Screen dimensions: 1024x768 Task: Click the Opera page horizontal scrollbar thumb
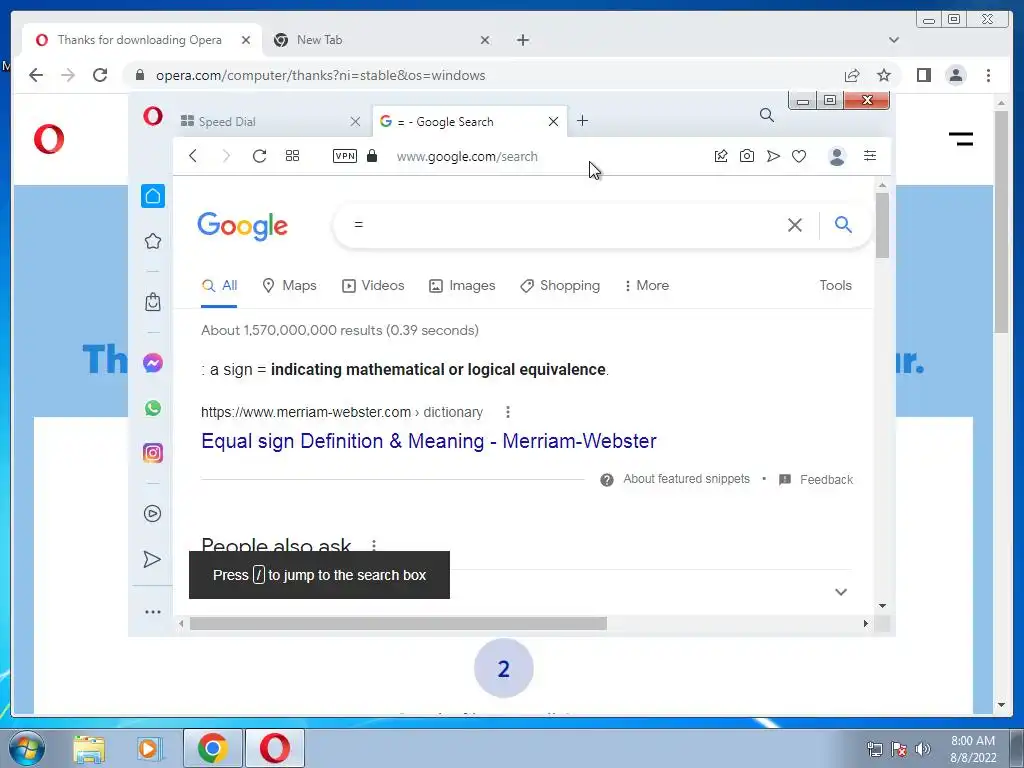(398, 624)
